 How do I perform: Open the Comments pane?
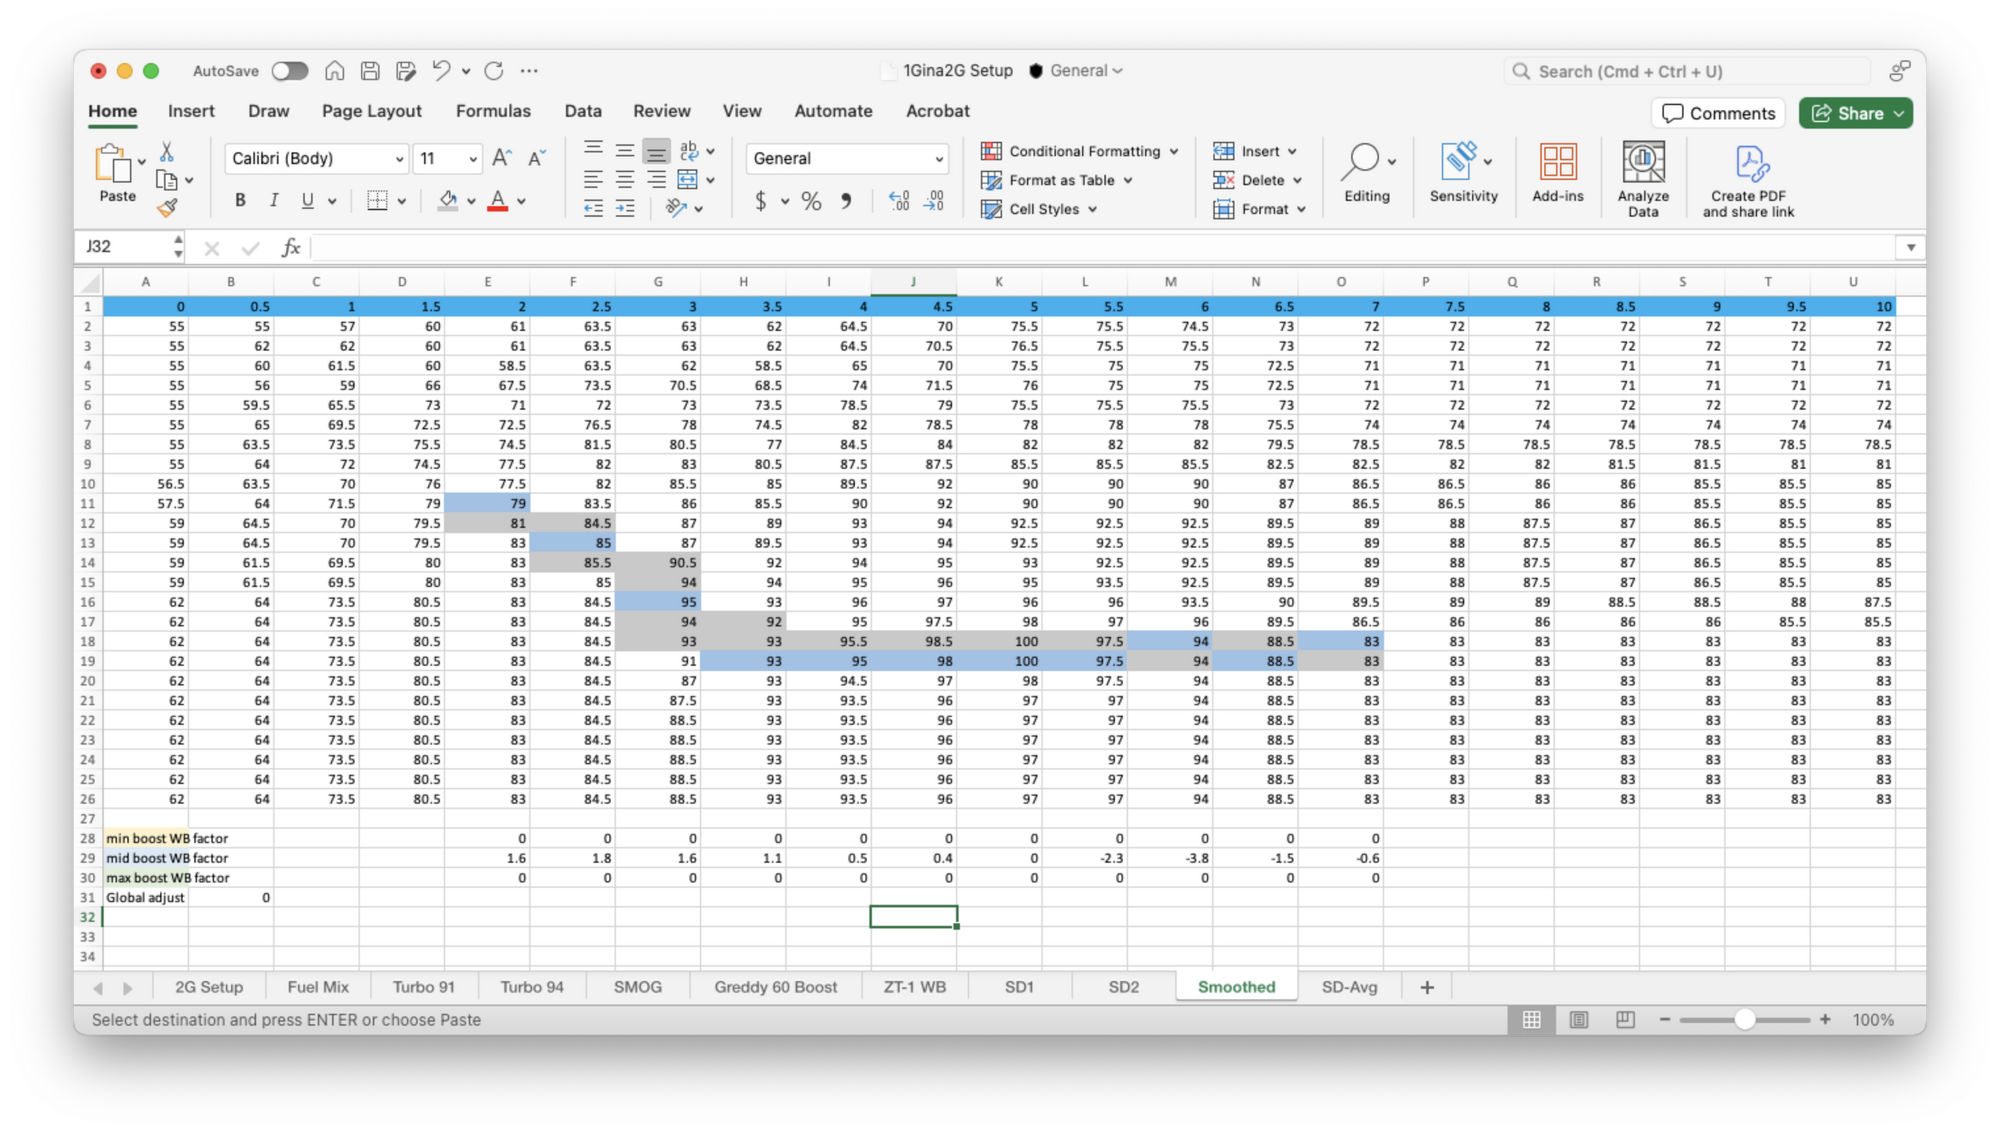[x=1718, y=113]
